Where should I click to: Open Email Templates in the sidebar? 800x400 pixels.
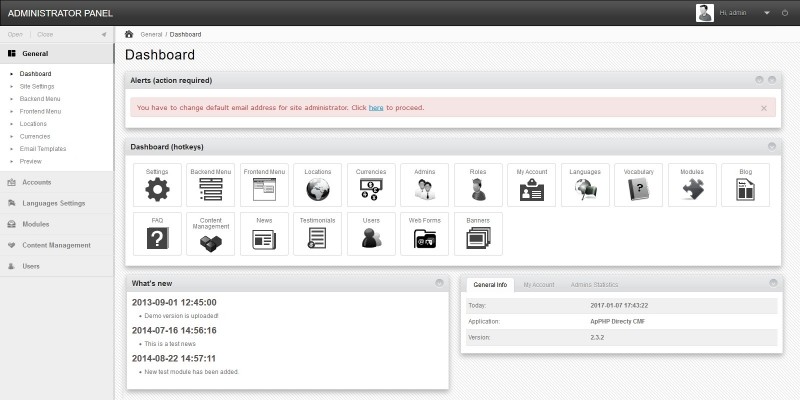43,148
